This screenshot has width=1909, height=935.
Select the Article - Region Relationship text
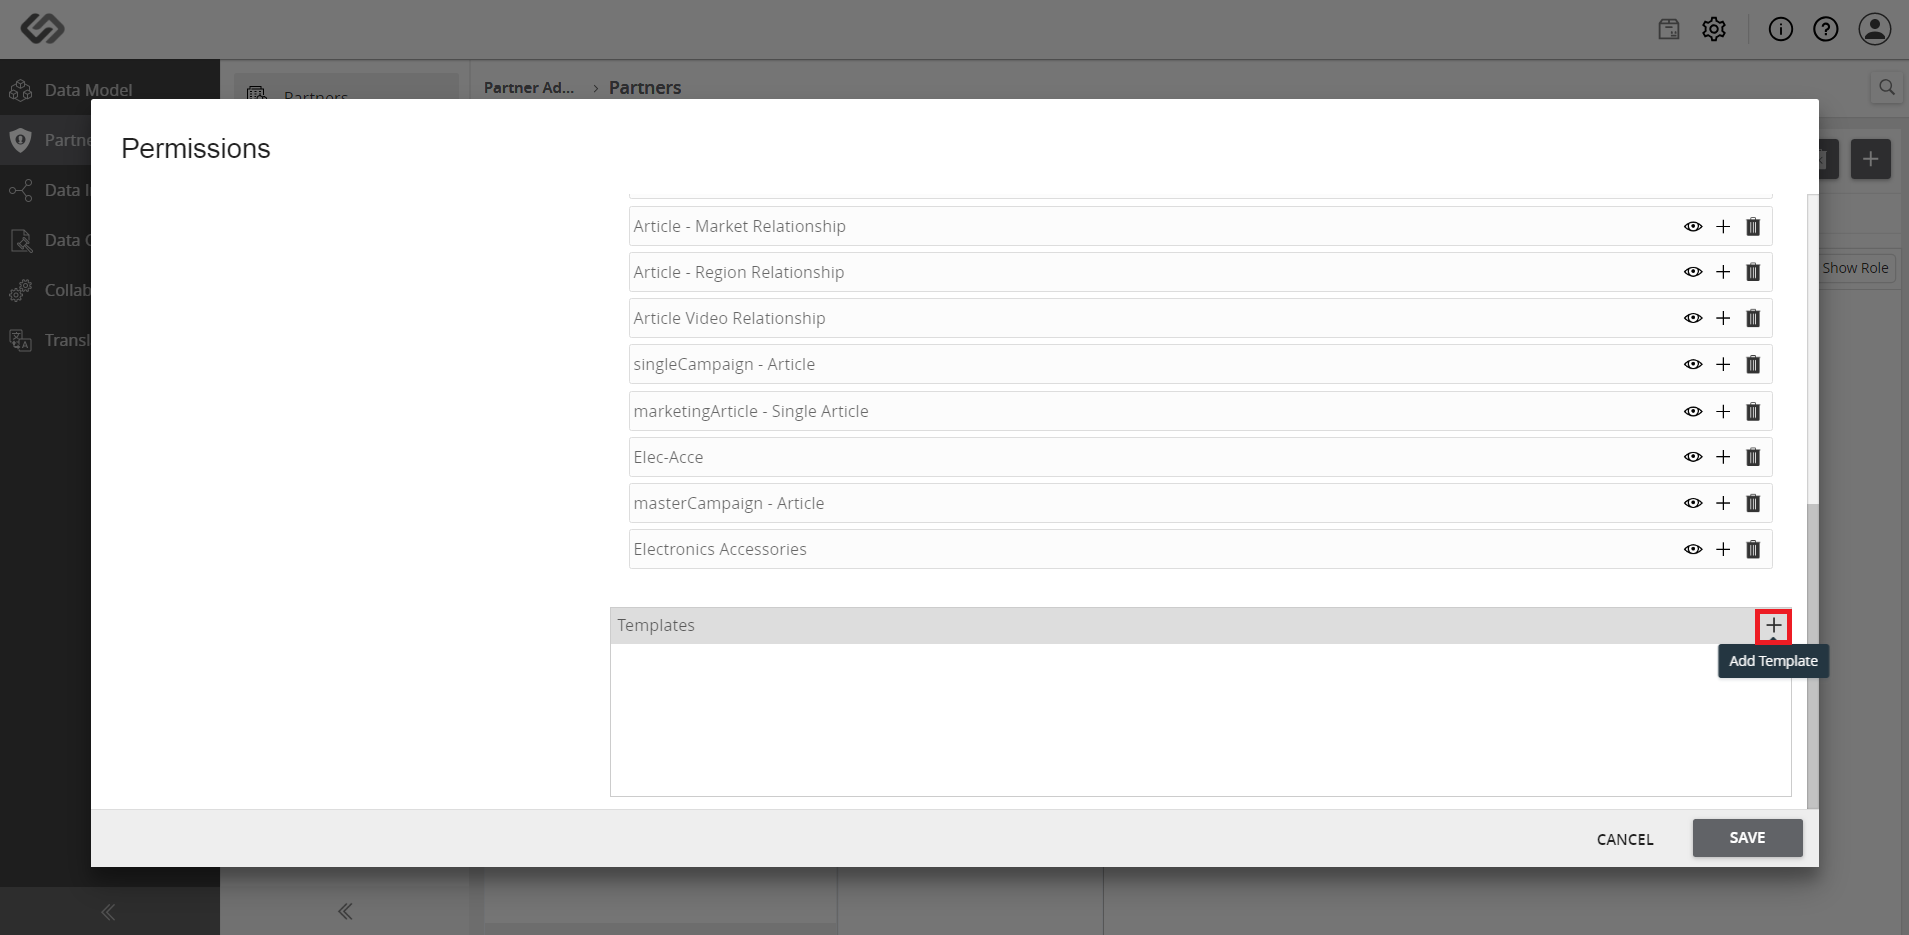(739, 273)
